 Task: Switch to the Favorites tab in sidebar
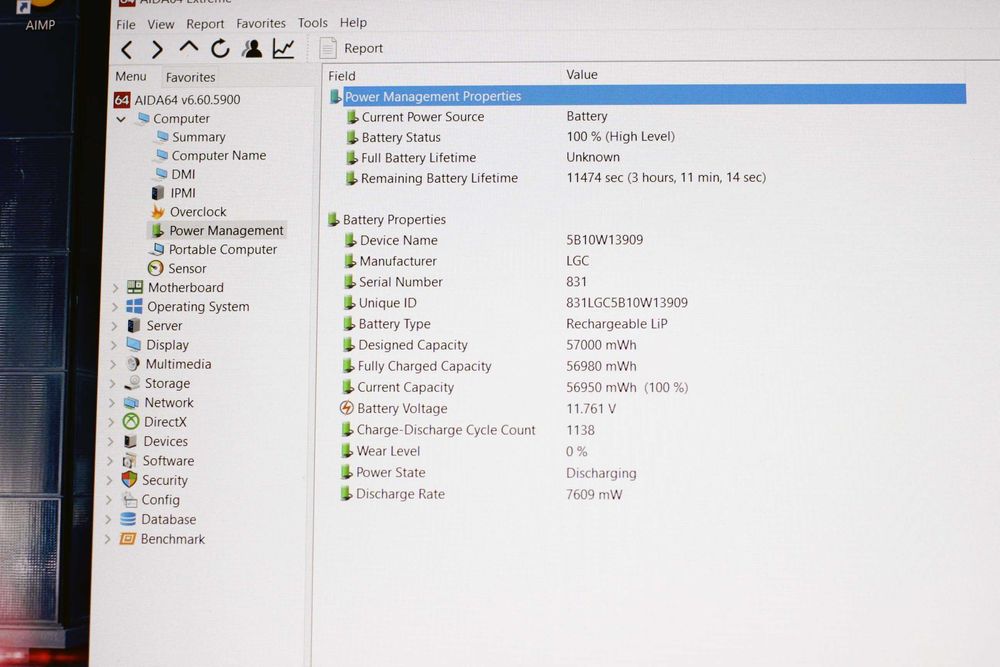coord(190,77)
